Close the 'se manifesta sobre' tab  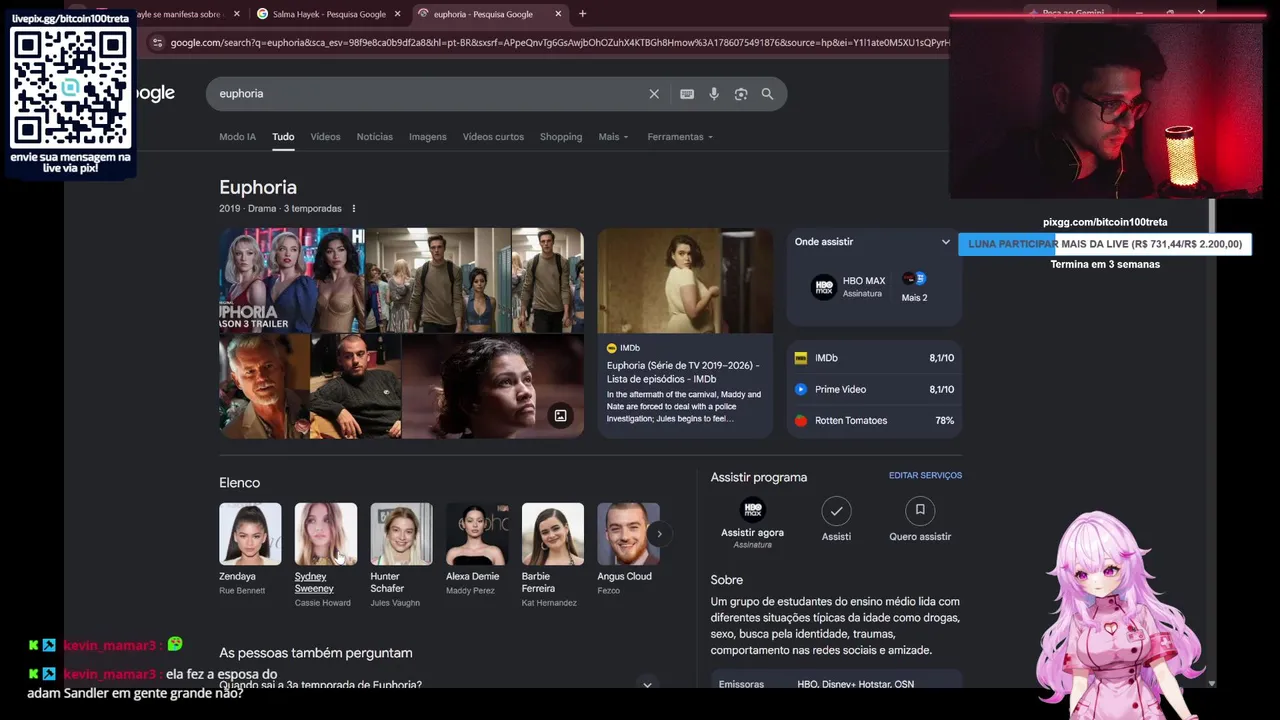237,14
